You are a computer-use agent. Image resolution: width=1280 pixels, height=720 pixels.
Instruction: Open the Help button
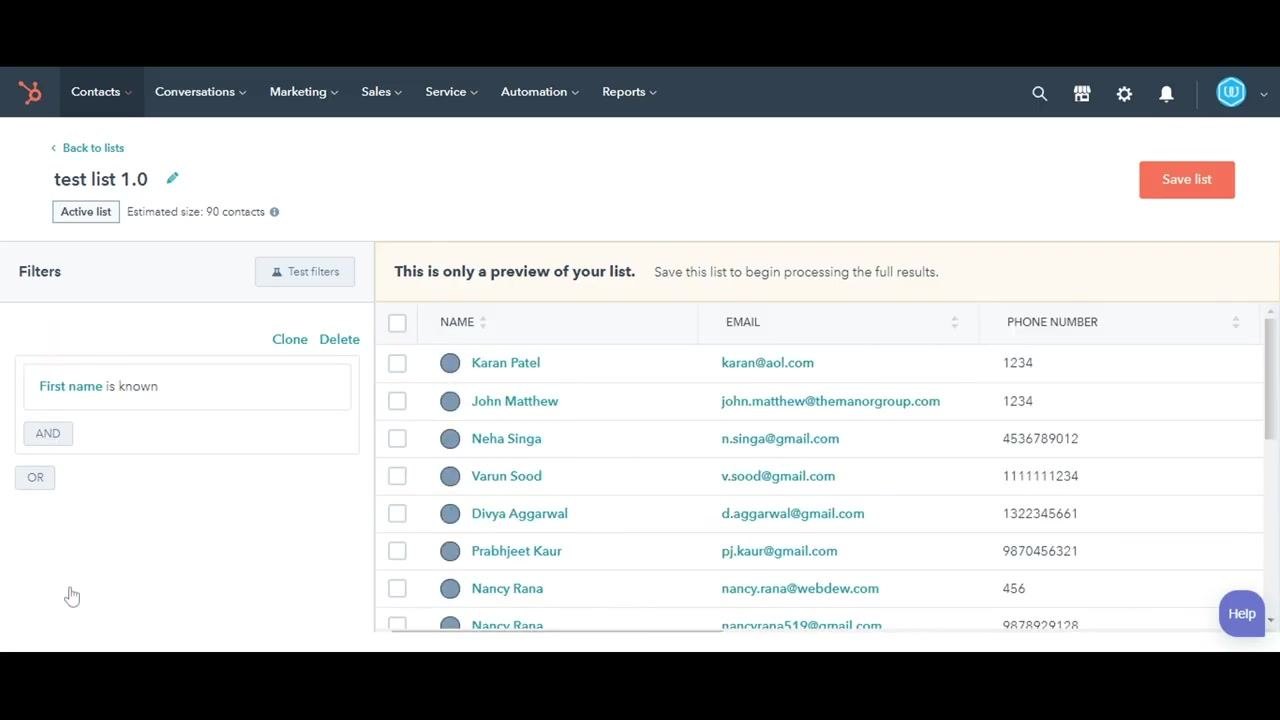[x=1242, y=614]
